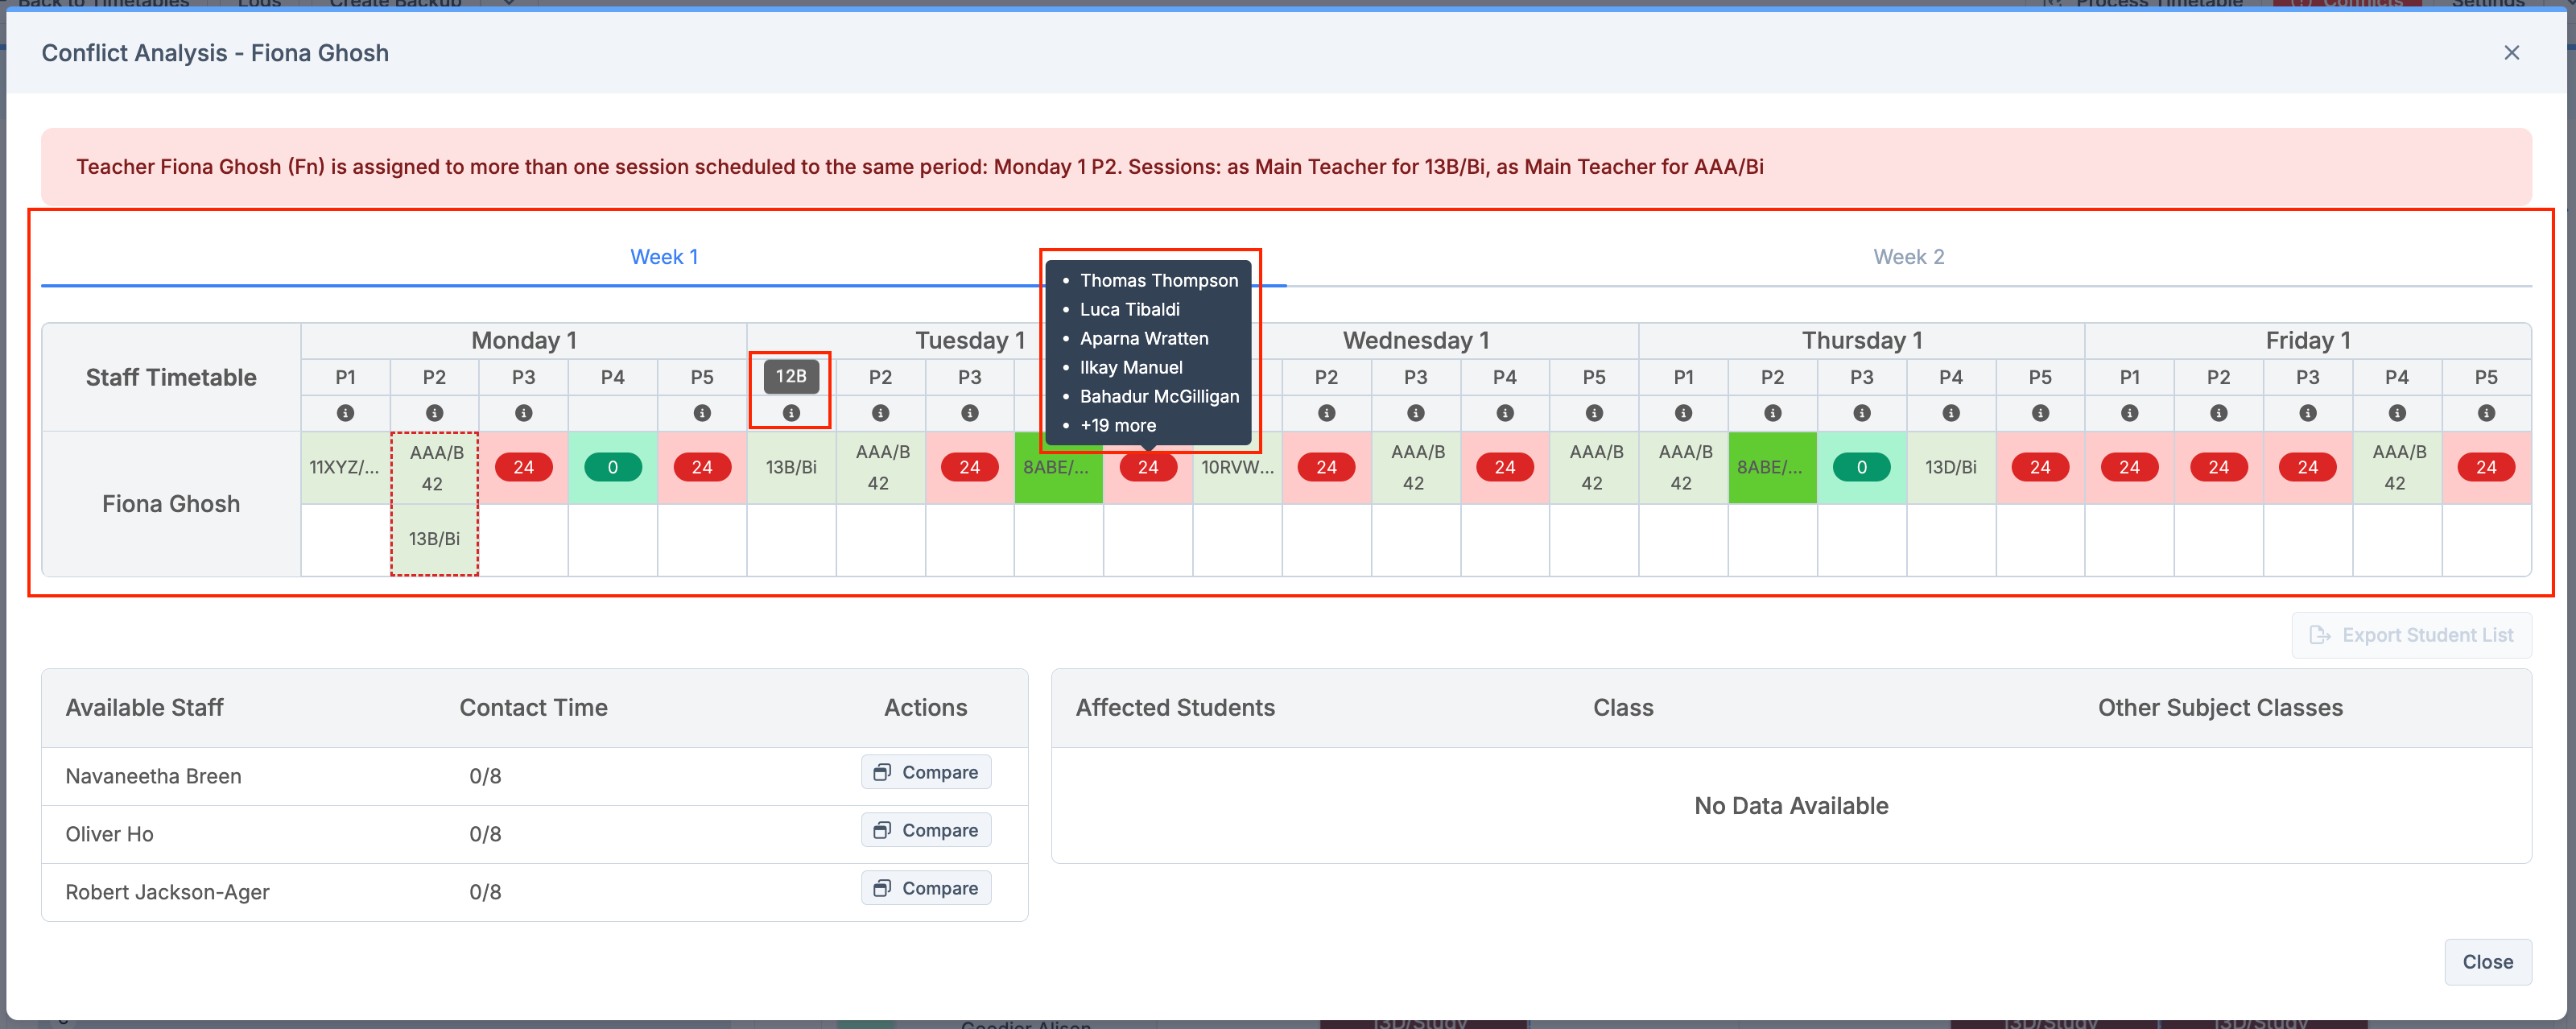
Task: Click info icon under Monday P2
Action: pyautogui.click(x=434, y=413)
